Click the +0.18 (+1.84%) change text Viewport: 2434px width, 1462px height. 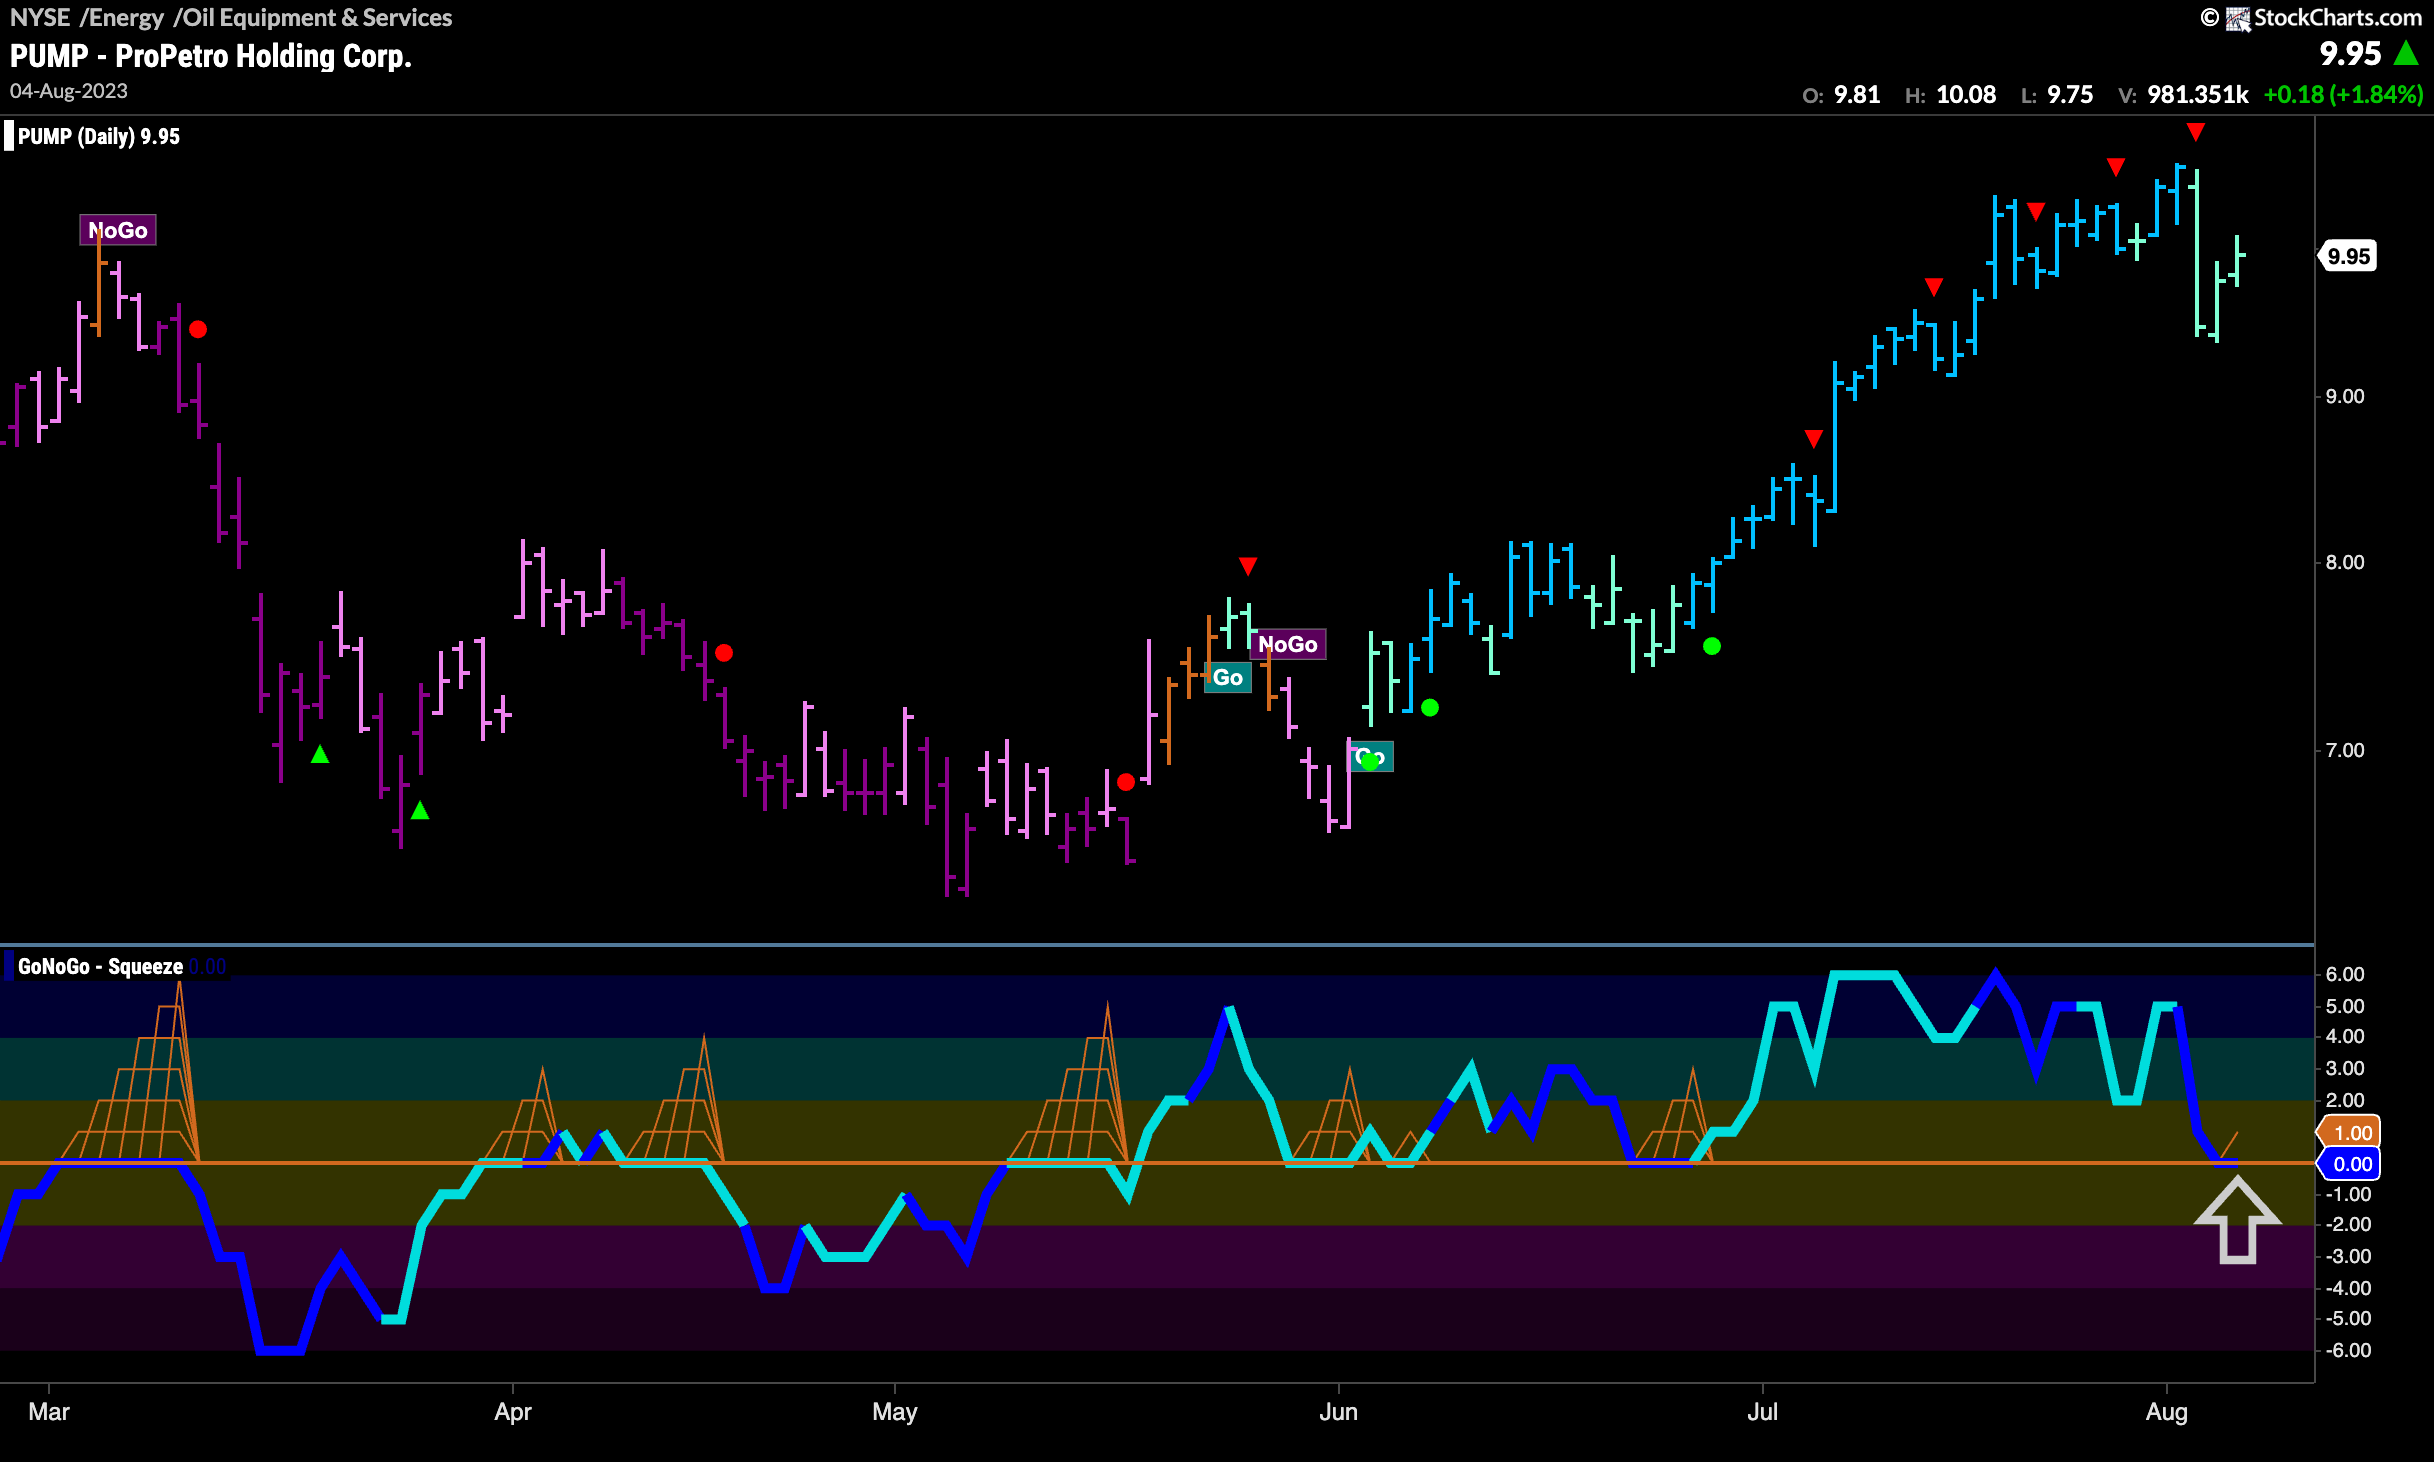click(2344, 95)
